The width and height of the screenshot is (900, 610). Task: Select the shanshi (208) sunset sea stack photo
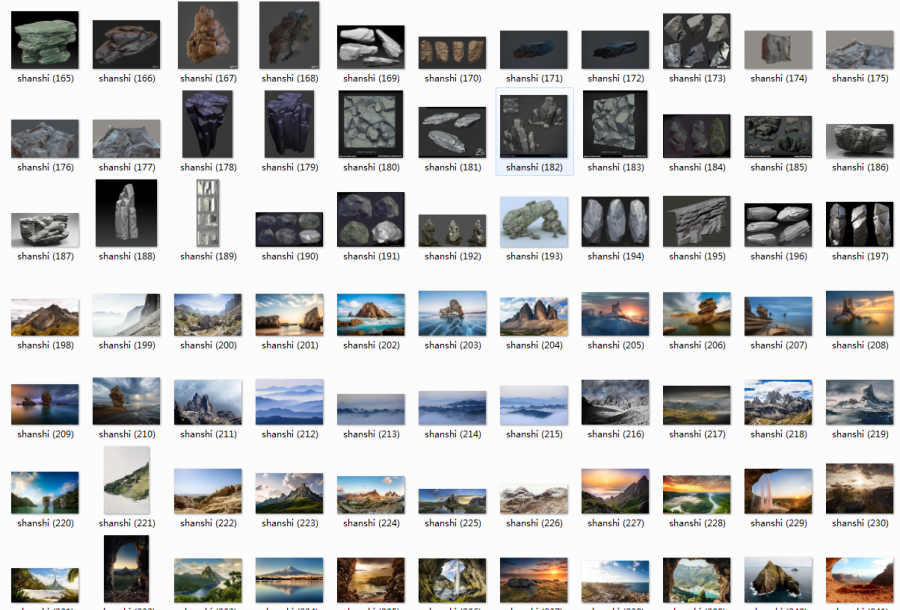tap(860, 313)
